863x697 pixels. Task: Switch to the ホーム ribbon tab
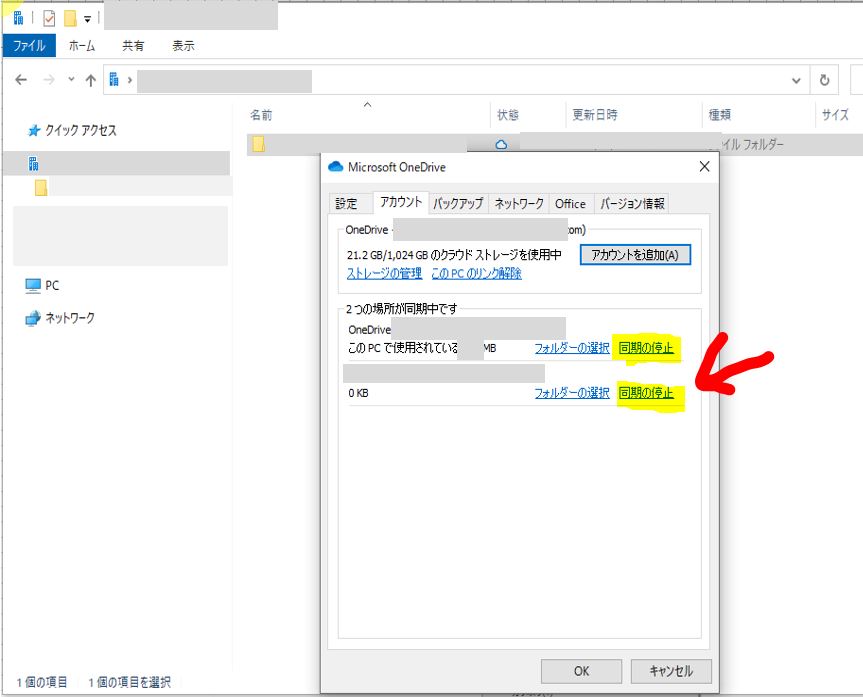point(82,46)
